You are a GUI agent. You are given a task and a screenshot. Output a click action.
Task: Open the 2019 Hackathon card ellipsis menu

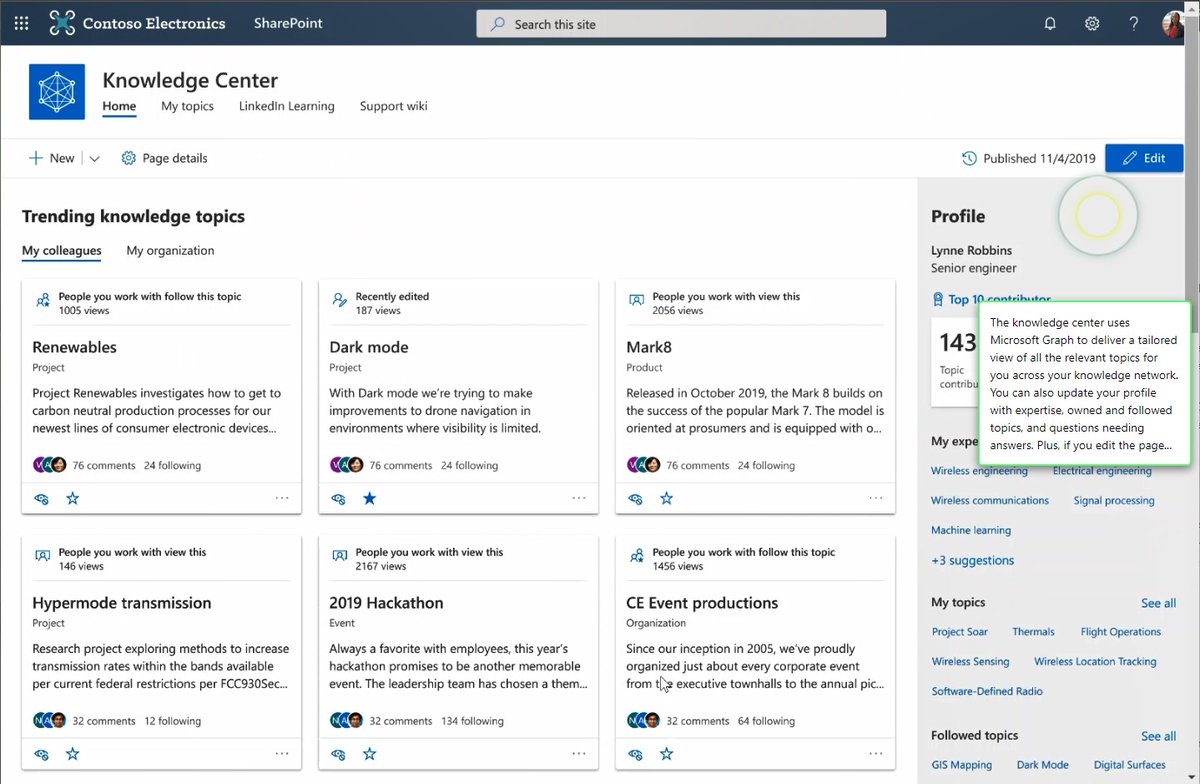[579, 754]
